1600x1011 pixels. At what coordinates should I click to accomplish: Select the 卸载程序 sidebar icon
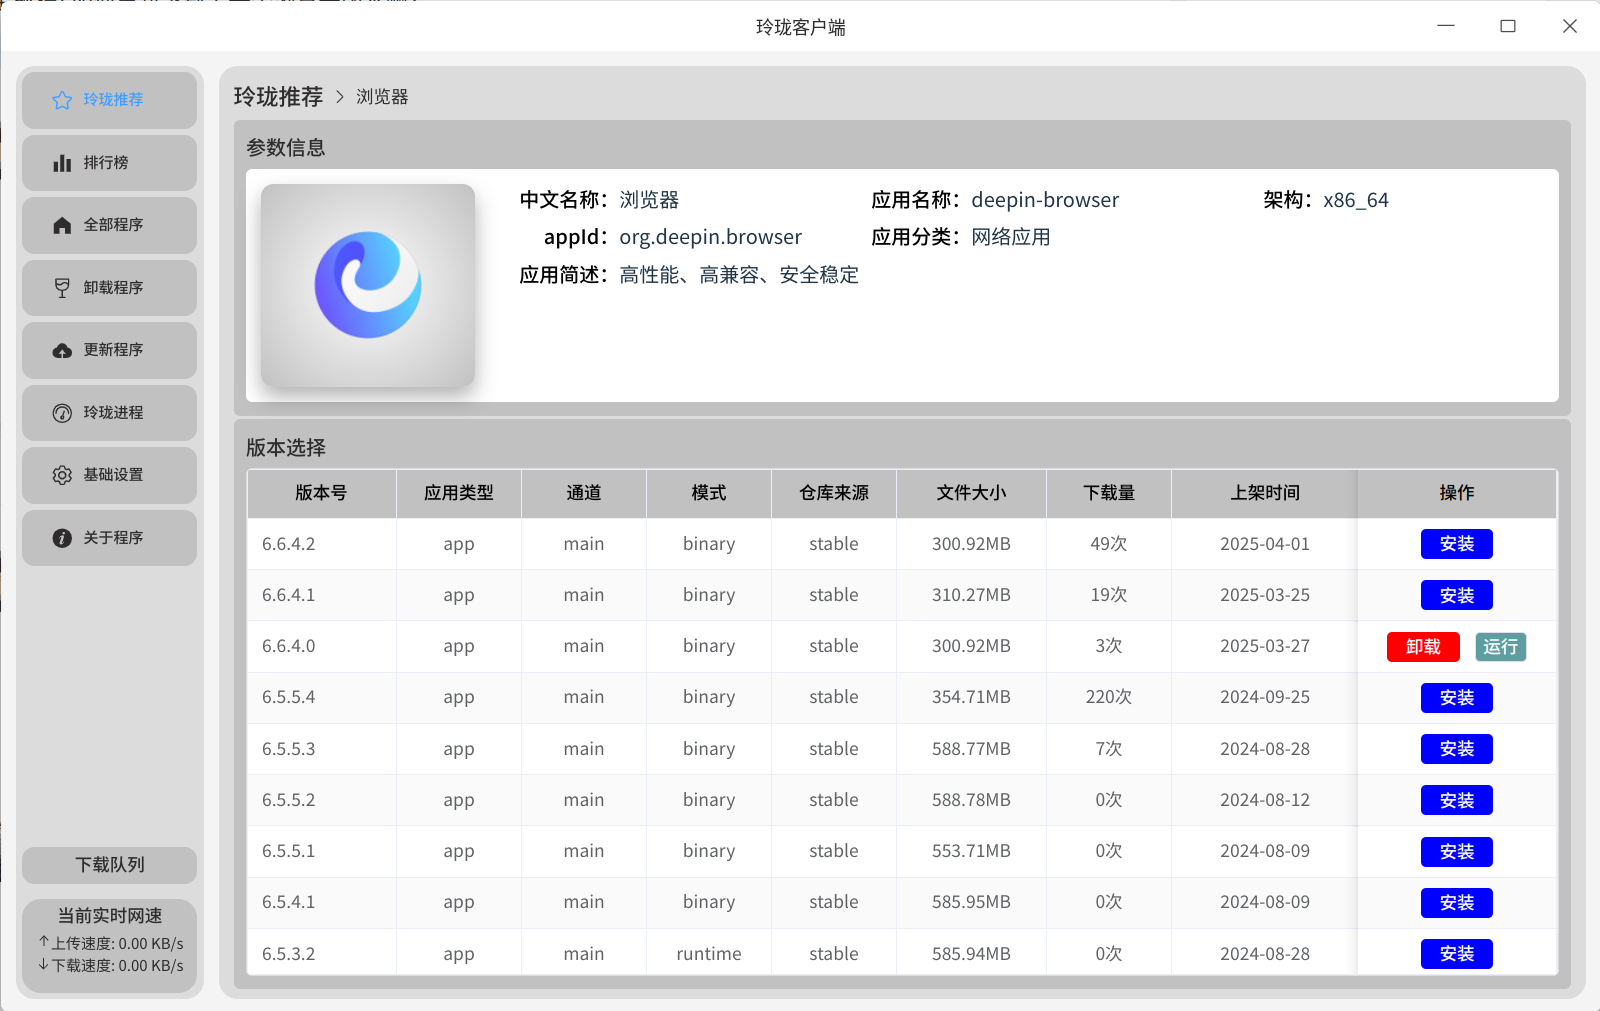pos(62,288)
